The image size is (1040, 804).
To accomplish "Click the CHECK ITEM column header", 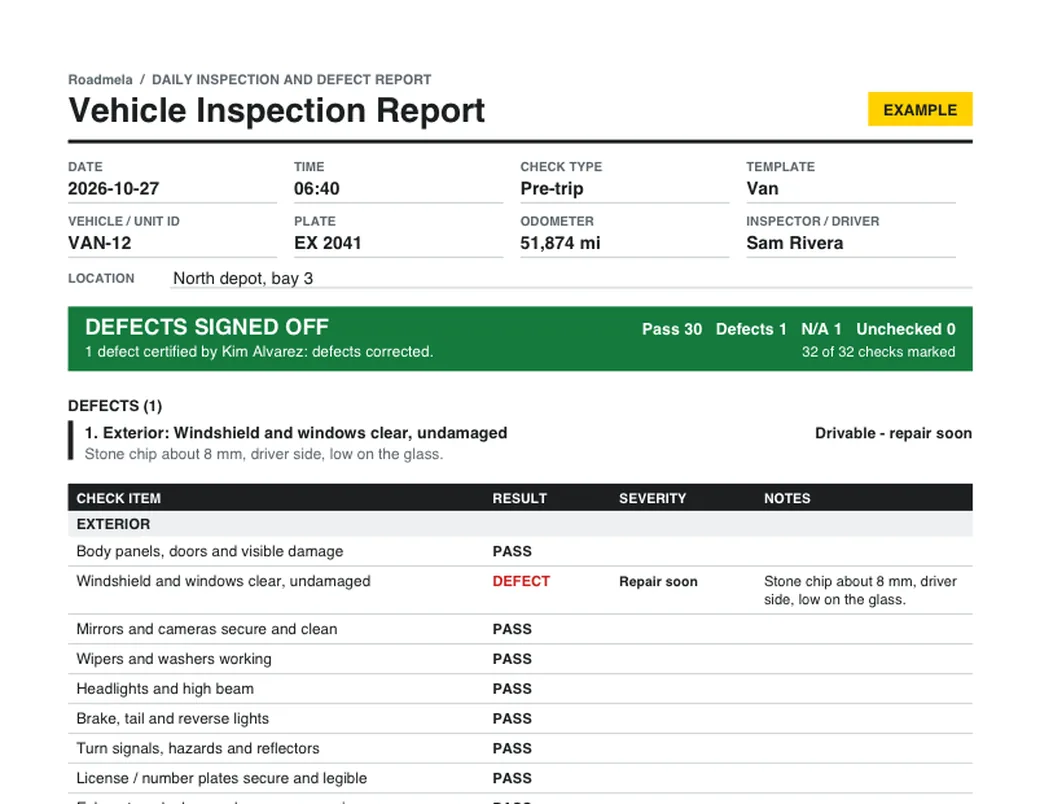I will click(119, 498).
